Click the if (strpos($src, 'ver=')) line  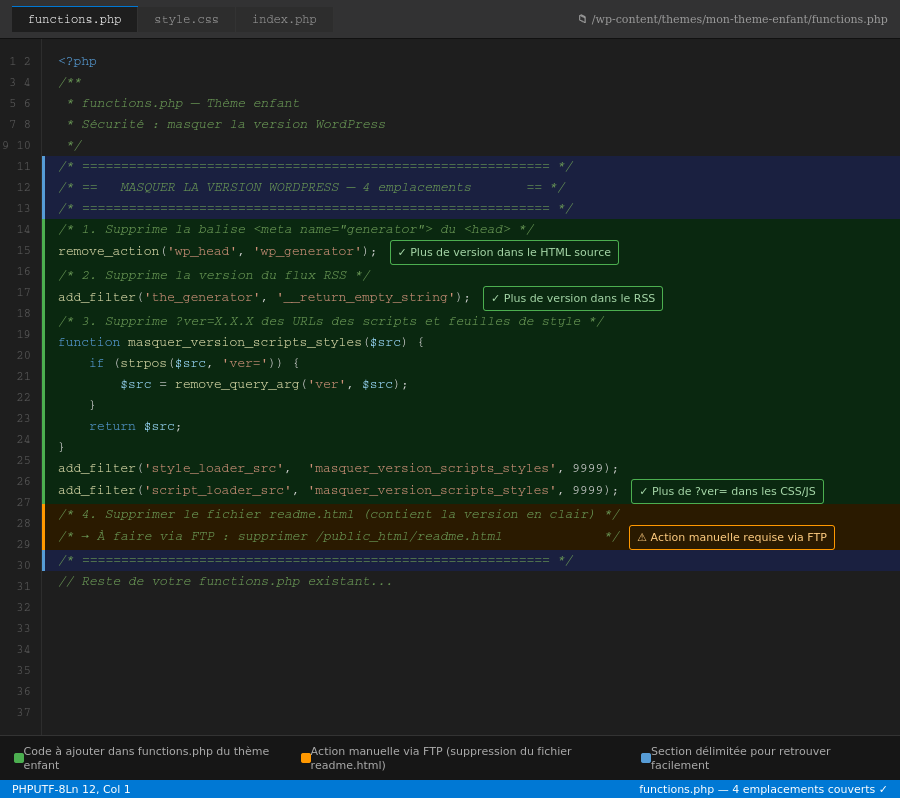click(194, 363)
